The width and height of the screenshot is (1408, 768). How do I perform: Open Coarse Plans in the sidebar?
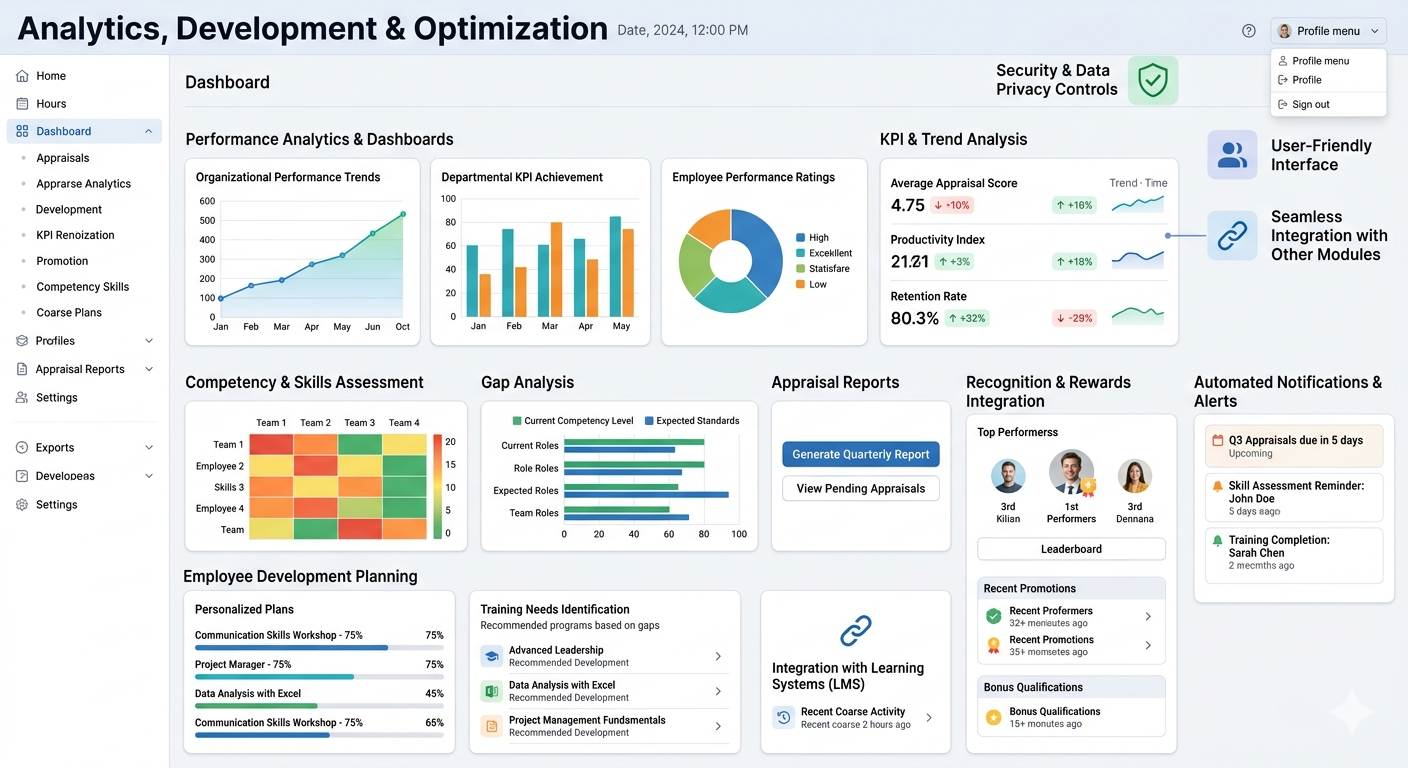pos(69,313)
